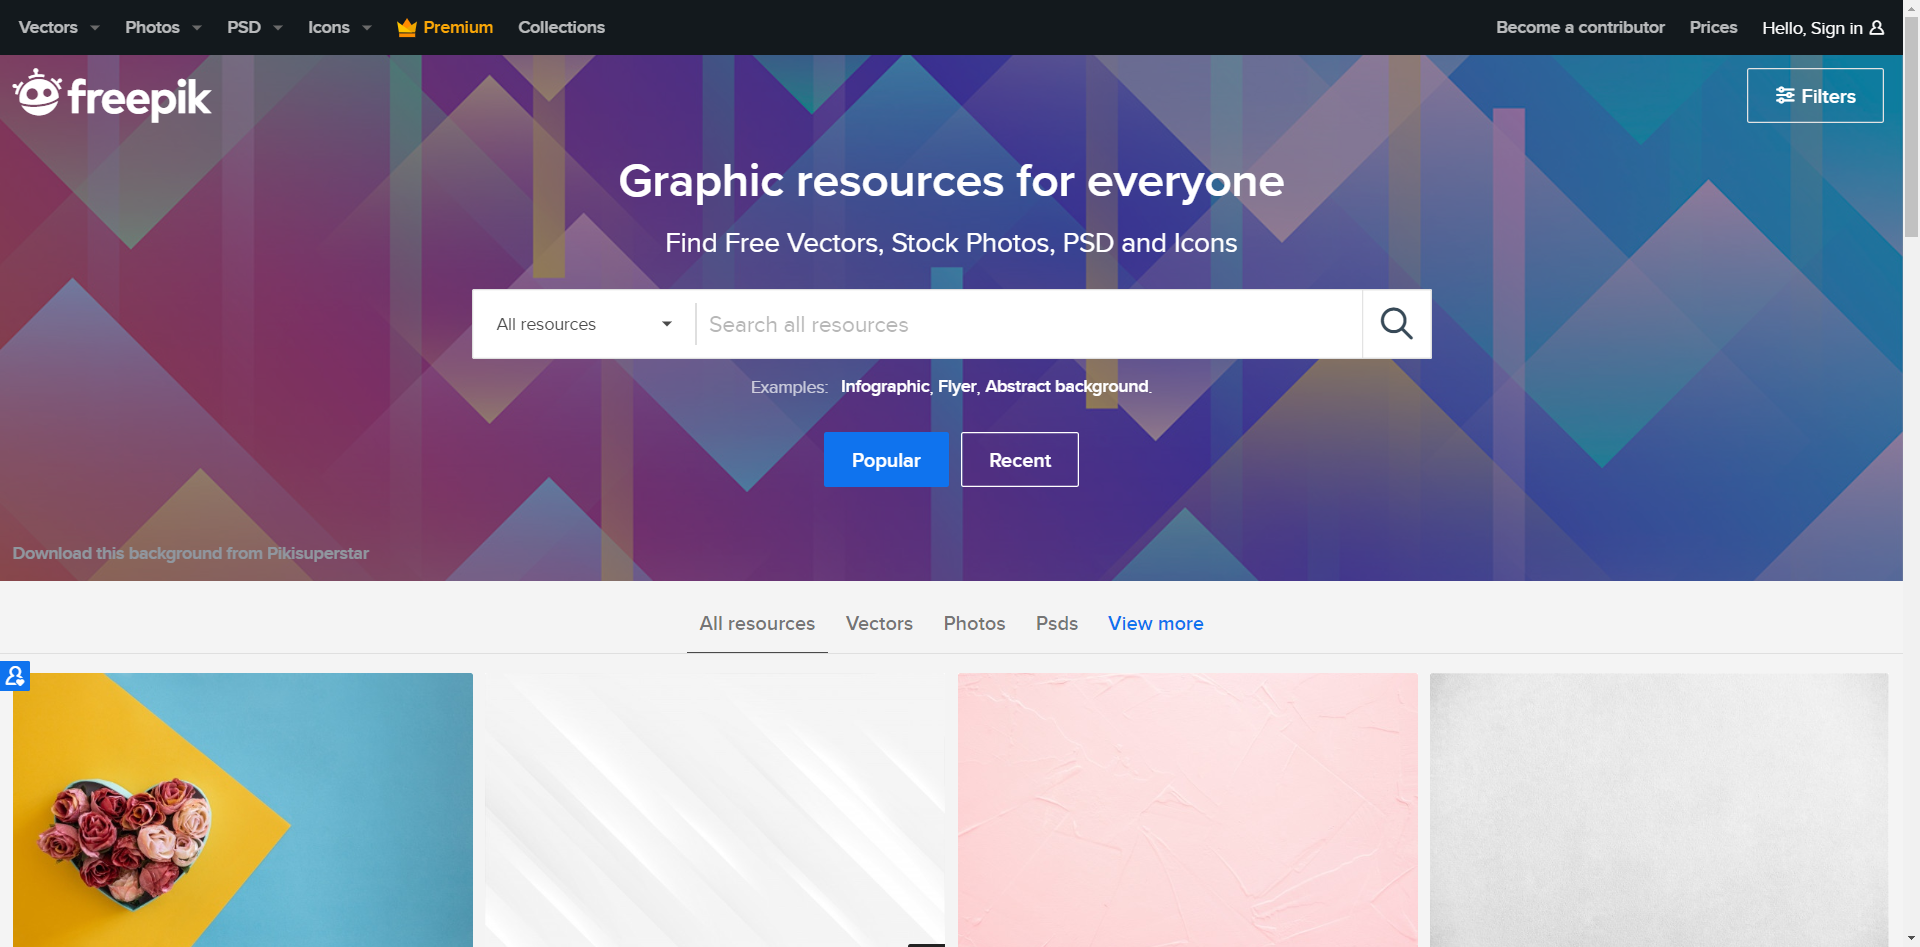Image resolution: width=1920 pixels, height=947 pixels.
Task: Switch to the All resources tab
Action: (x=757, y=623)
